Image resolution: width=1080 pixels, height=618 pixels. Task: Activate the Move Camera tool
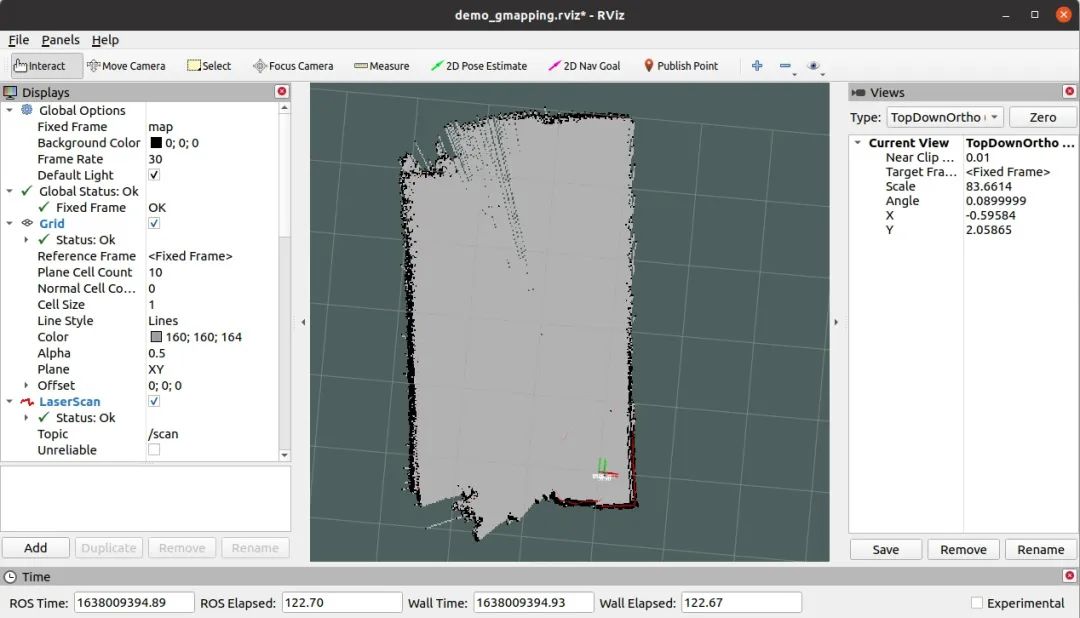126,65
